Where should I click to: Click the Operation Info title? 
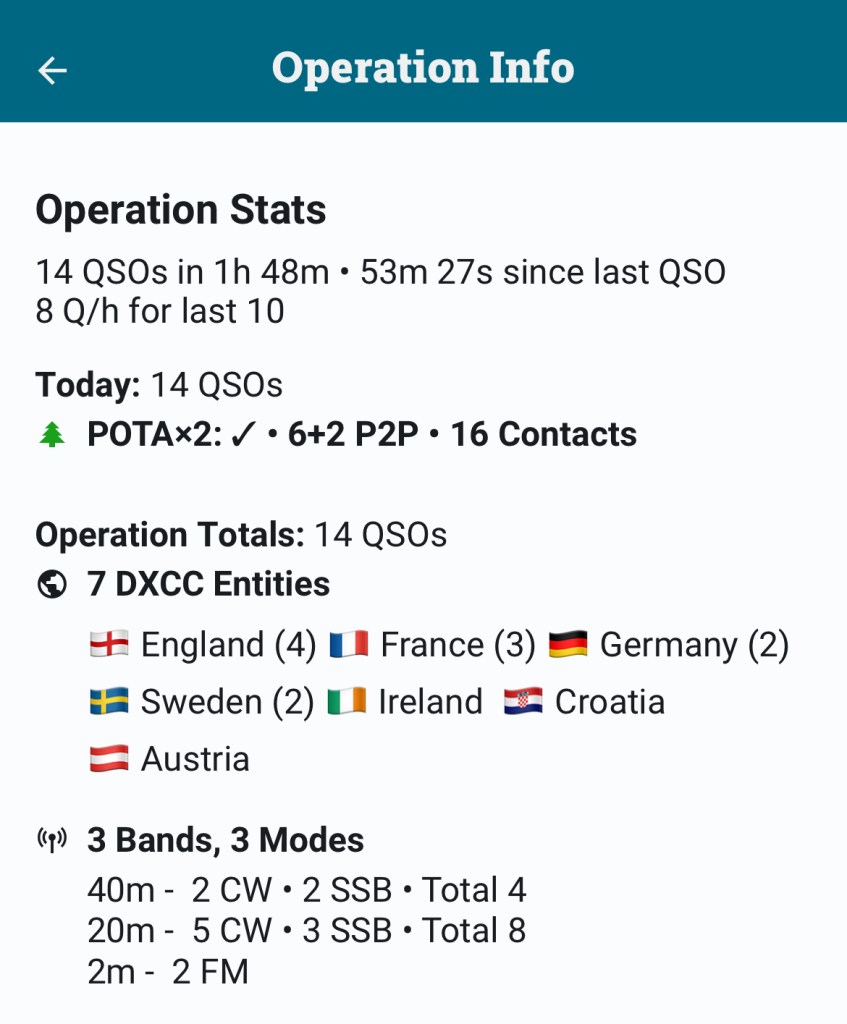tap(423, 68)
